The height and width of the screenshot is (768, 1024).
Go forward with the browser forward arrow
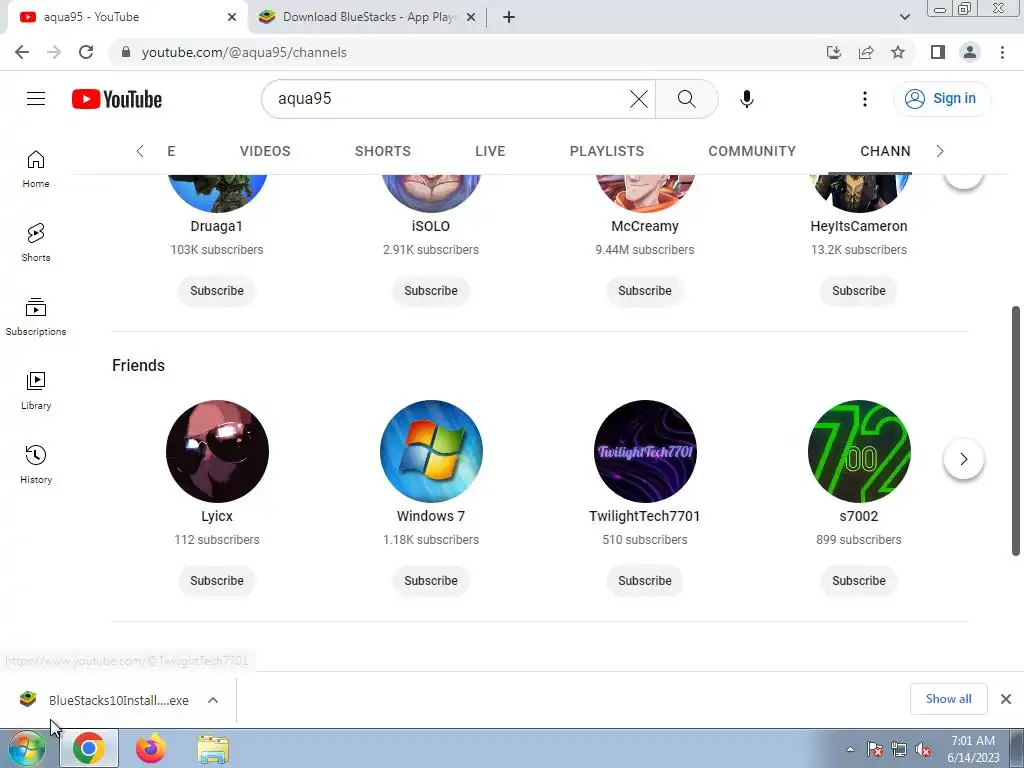tap(54, 52)
